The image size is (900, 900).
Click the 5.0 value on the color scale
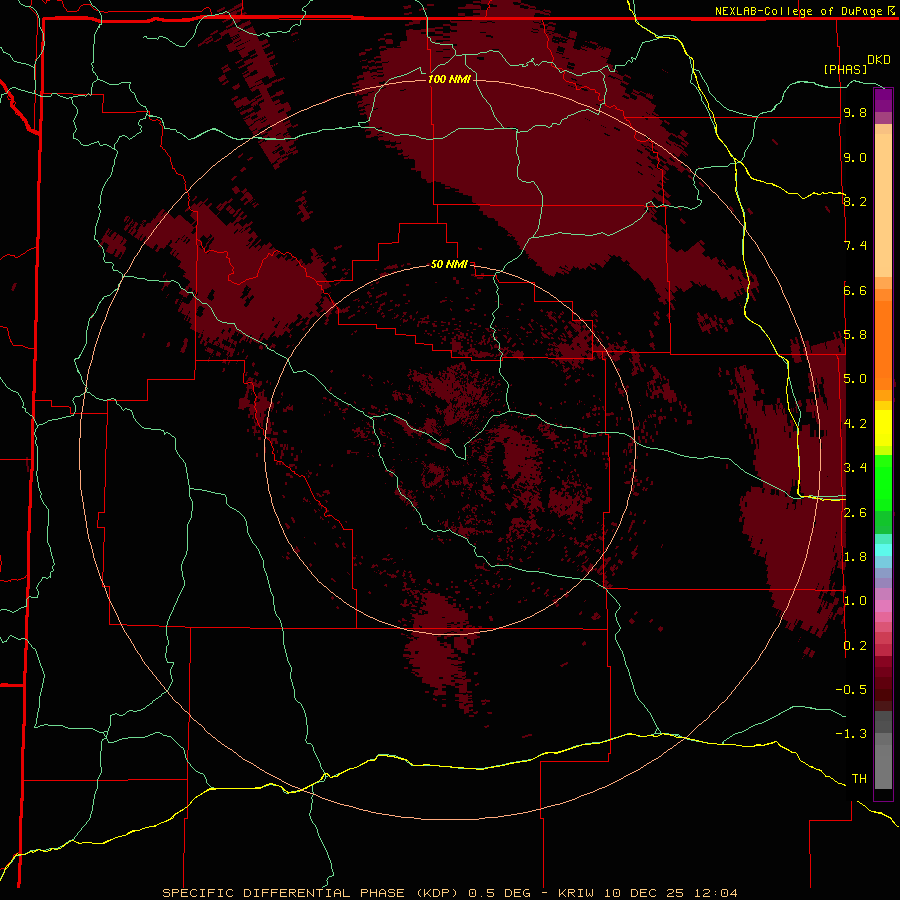(855, 379)
